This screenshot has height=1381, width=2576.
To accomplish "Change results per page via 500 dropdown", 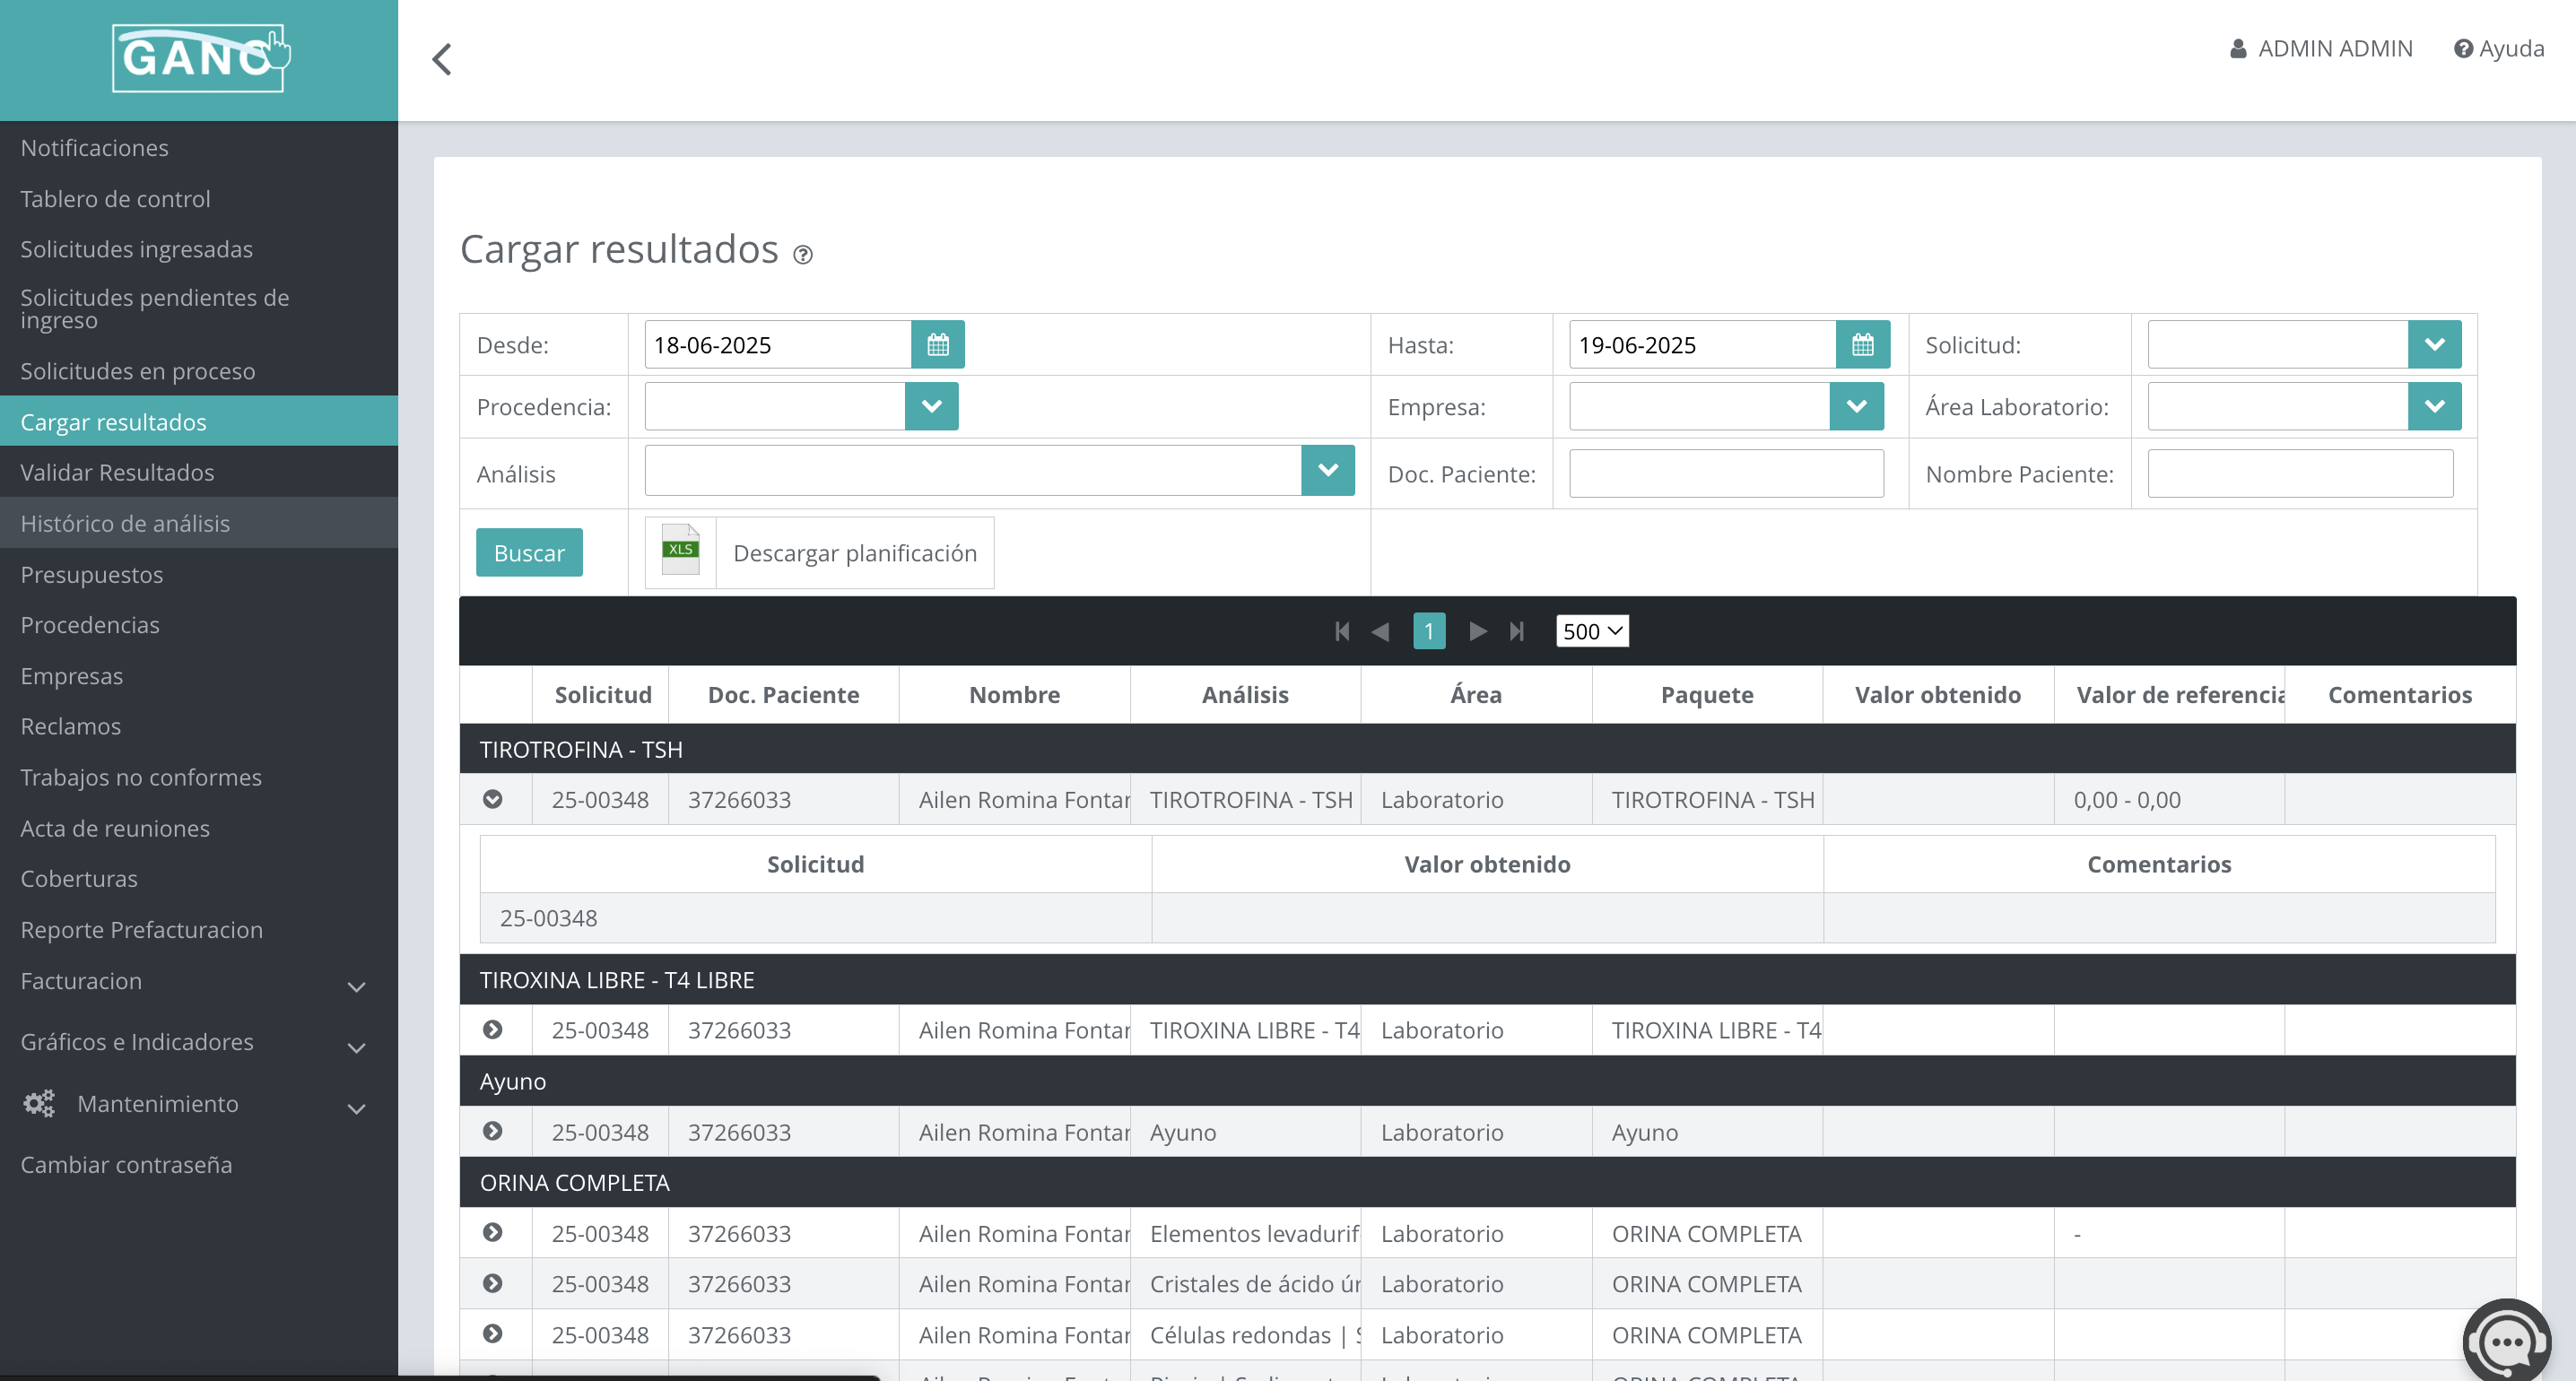I will click(1591, 631).
